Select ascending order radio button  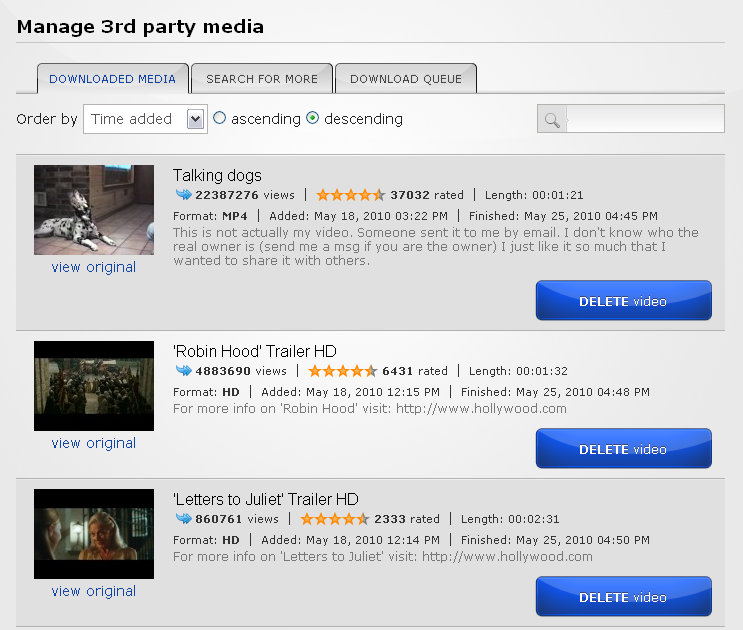point(219,118)
